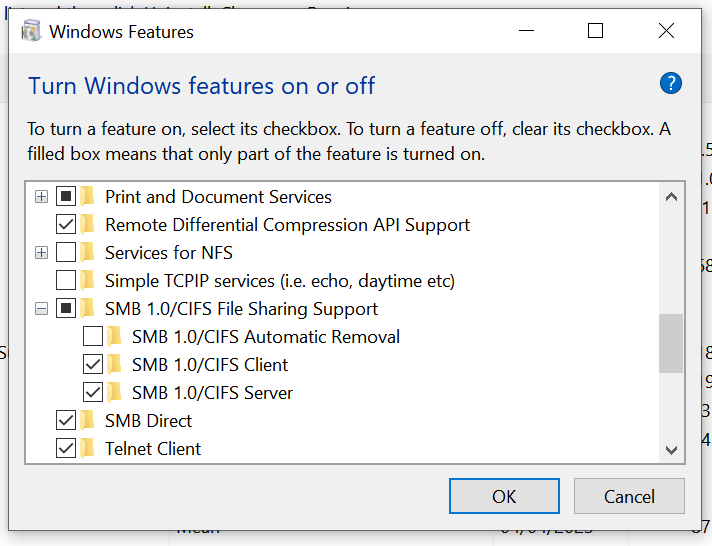
Task: Select the SMB 1.0/CIFS File Sharing Support label
Action: (241, 309)
